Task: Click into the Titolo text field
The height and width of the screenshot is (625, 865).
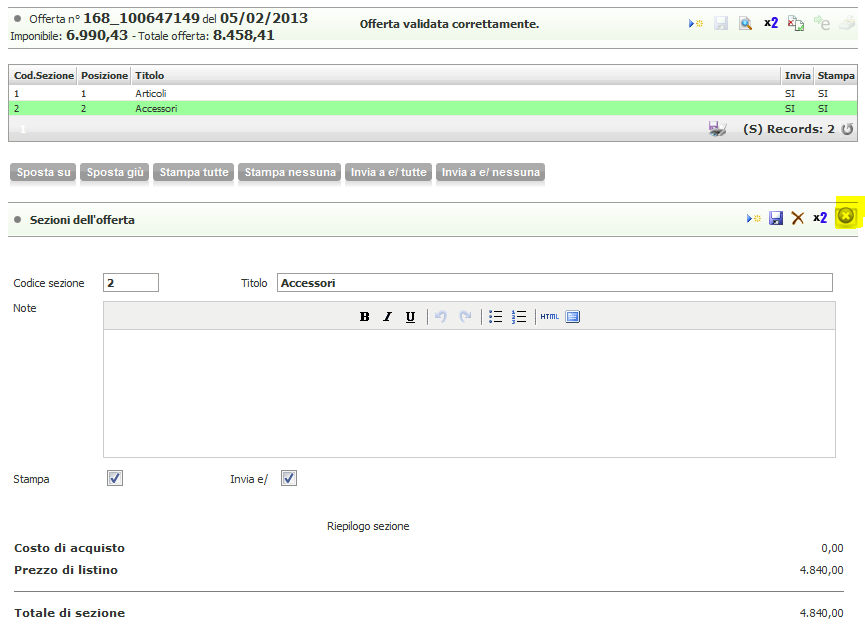Action: pyautogui.click(x=554, y=283)
